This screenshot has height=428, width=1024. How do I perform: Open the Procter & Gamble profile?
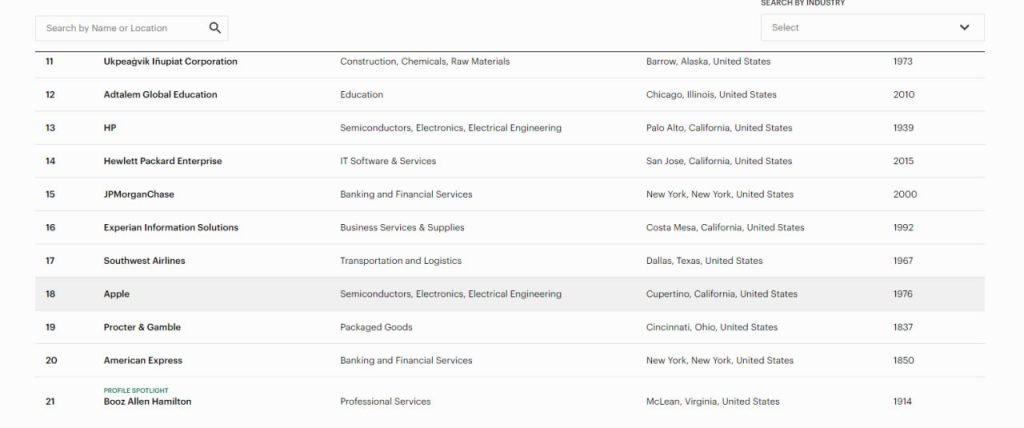(142, 327)
